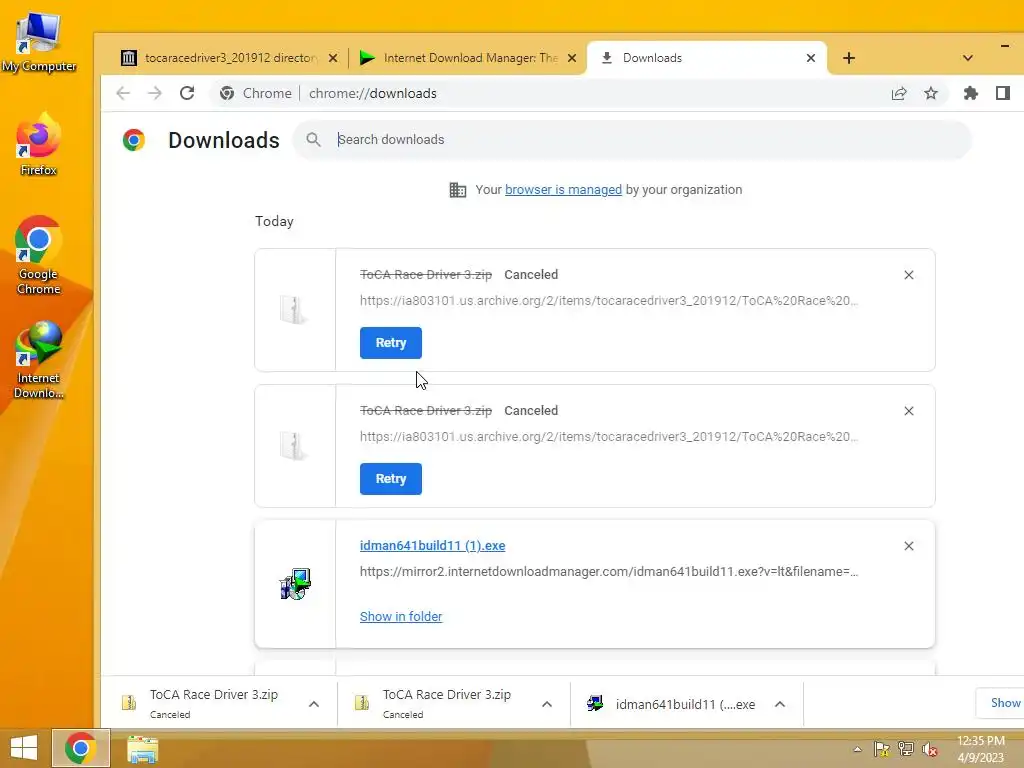Bookmark this tab with the star icon
Viewport: 1024px width, 768px height.
[931, 93]
